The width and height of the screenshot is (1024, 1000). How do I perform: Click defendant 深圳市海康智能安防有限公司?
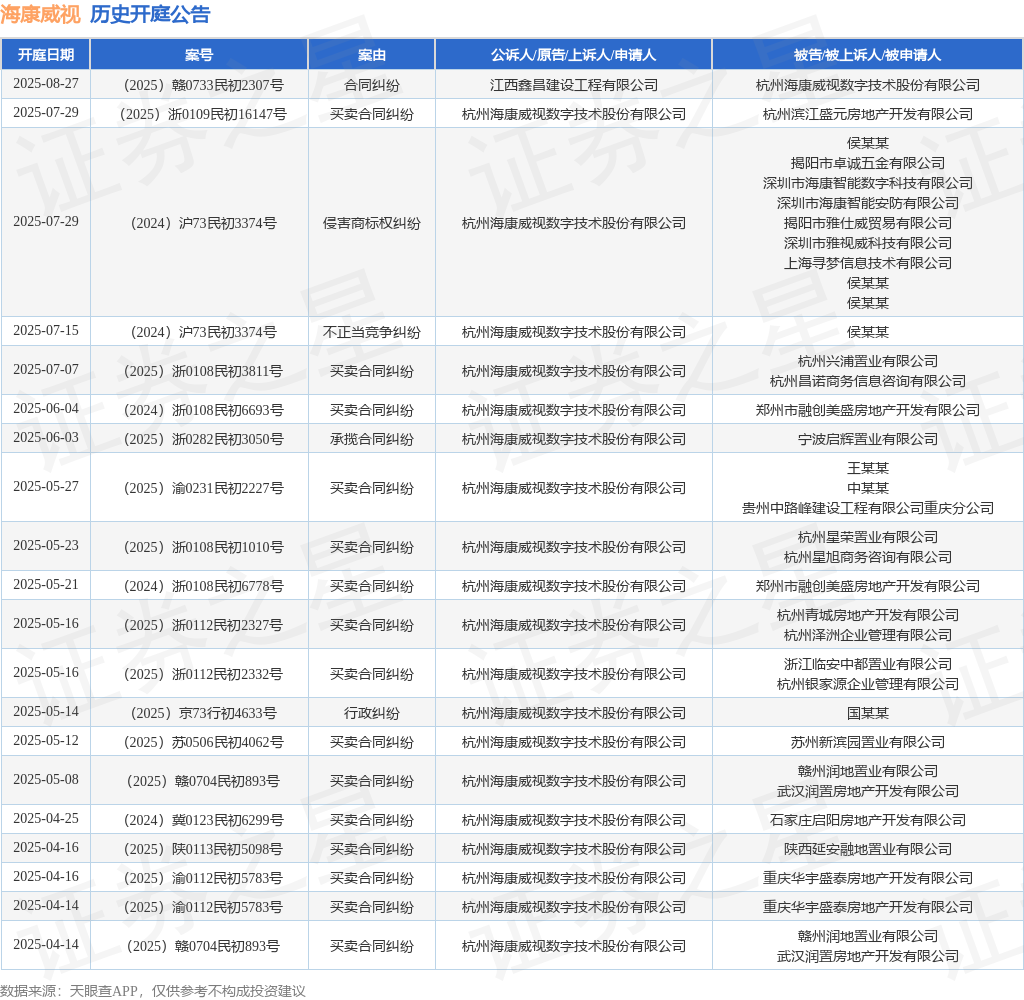(867, 203)
